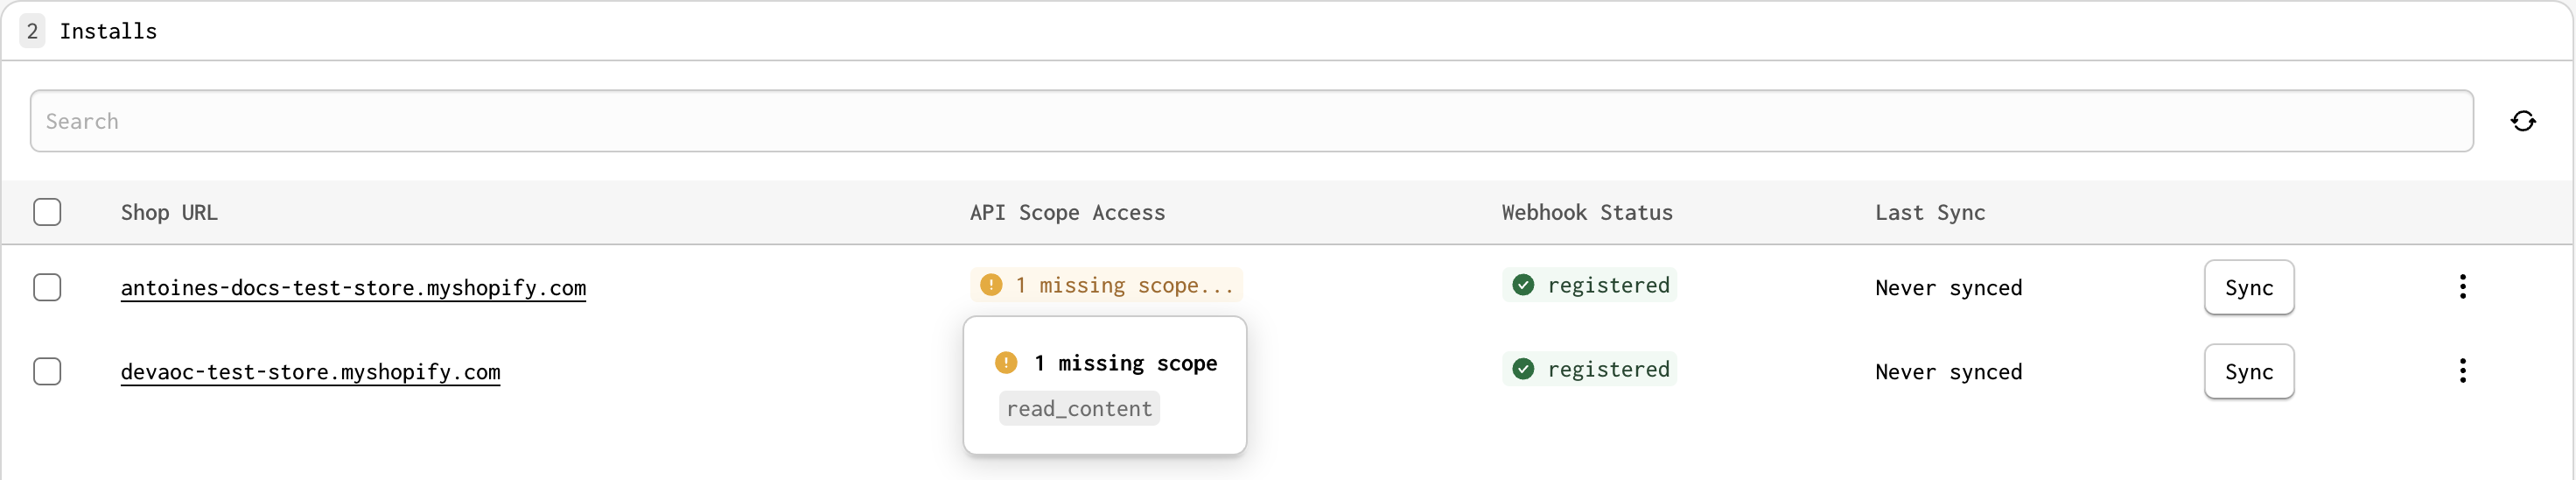Click the refresh installs icon
This screenshot has height=480, width=2576.
tap(2522, 121)
